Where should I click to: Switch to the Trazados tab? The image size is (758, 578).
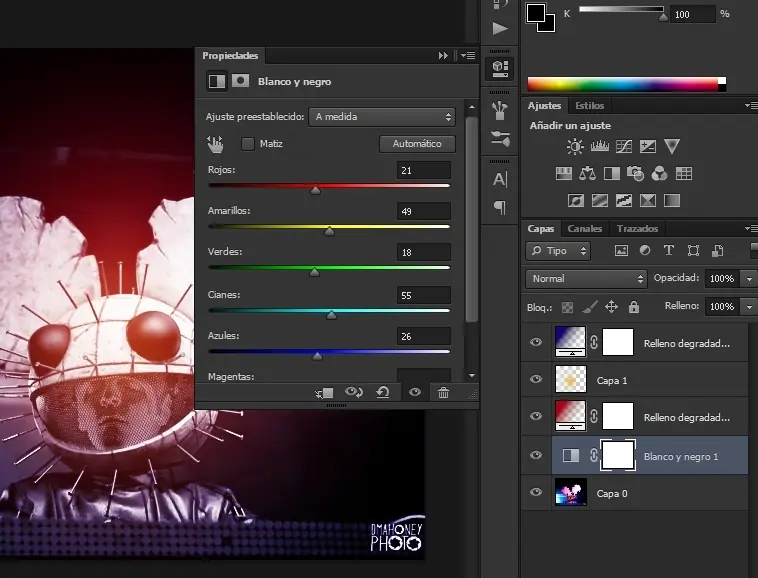(637, 229)
